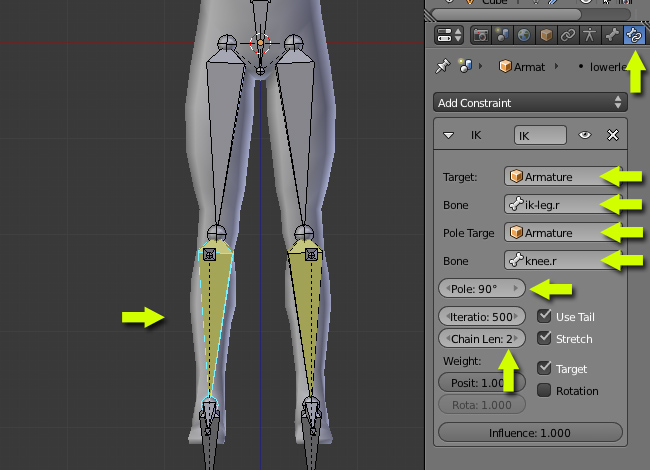
Task: Collapse the IK constraint panel
Action: coord(448,135)
